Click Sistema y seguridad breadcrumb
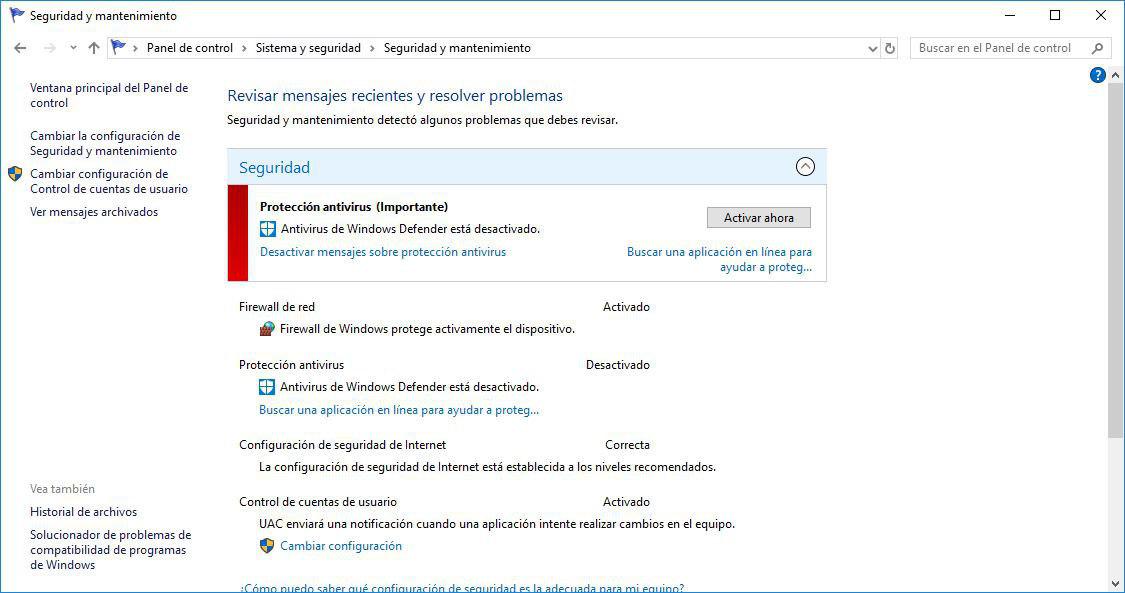The image size is (1125, 593). click(x=309, y=48)
